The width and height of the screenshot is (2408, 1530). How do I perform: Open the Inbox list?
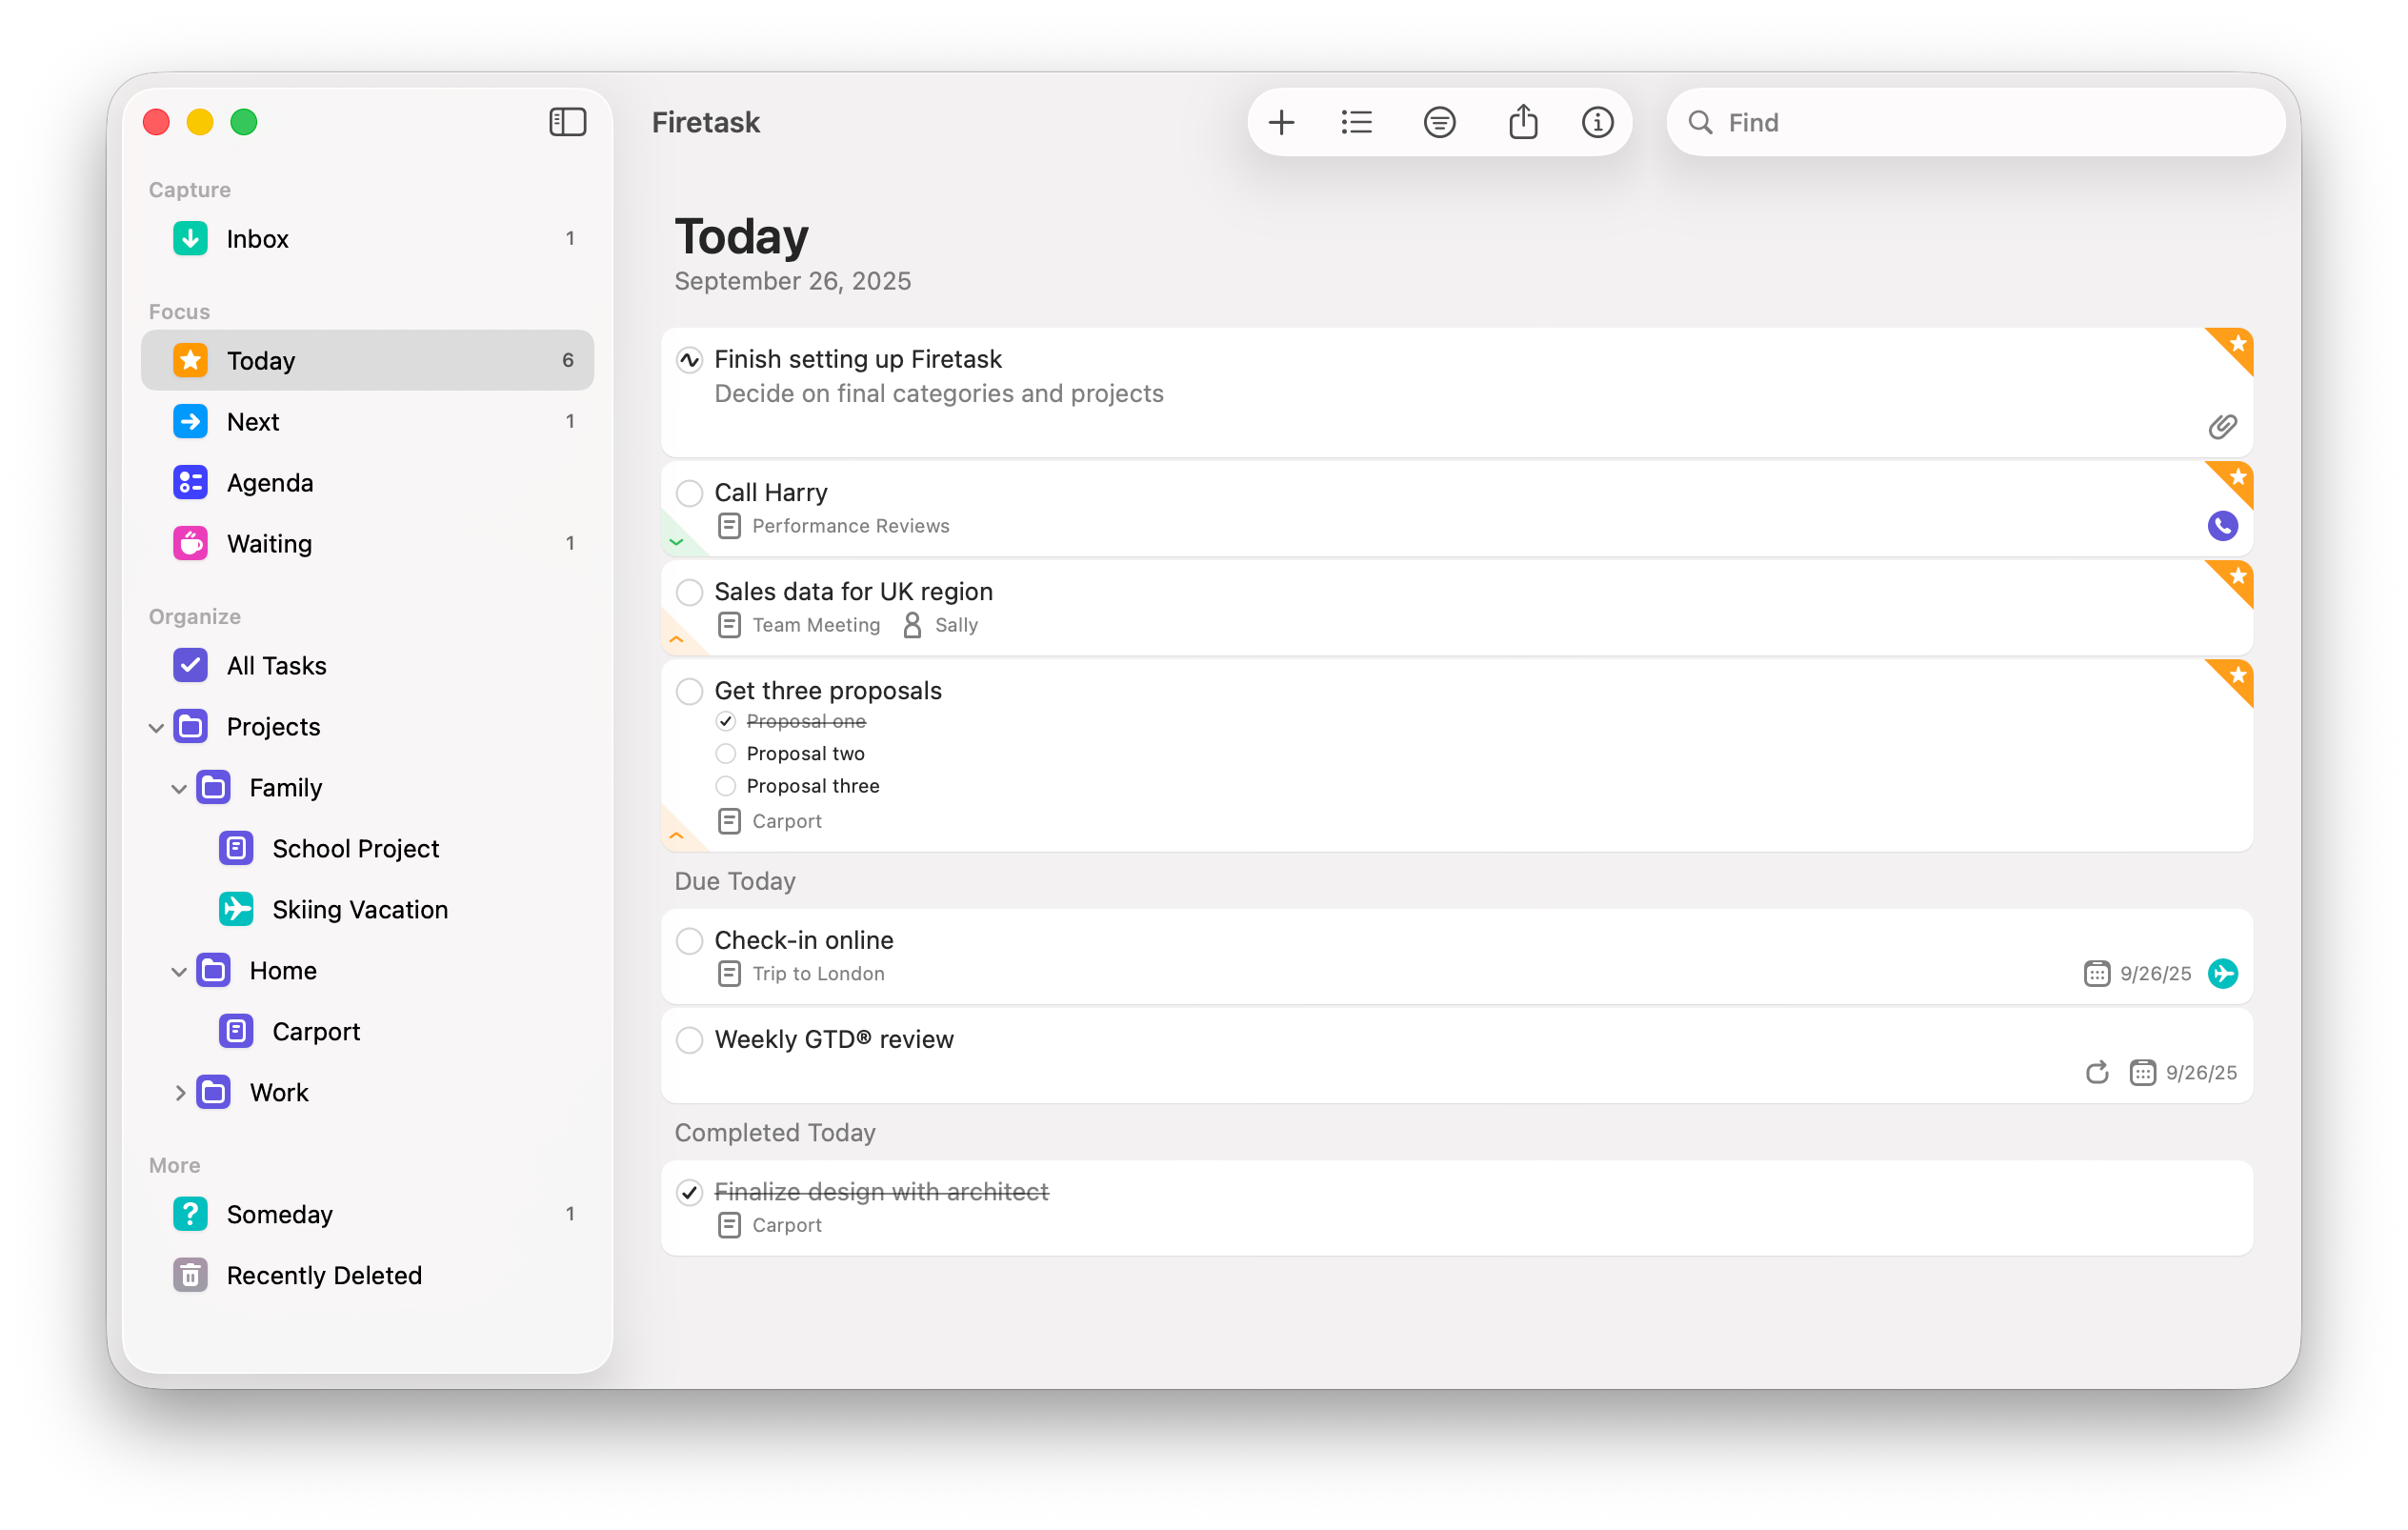pos(257,239)
